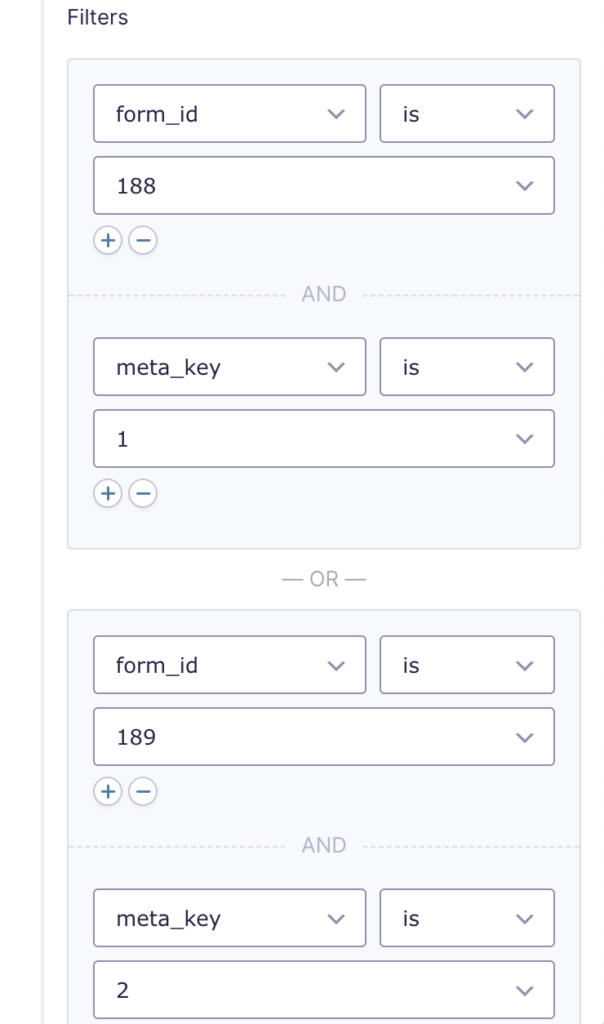Open operator dropdown beside second form_id
604x1024 pixels.
coord(467,665)
